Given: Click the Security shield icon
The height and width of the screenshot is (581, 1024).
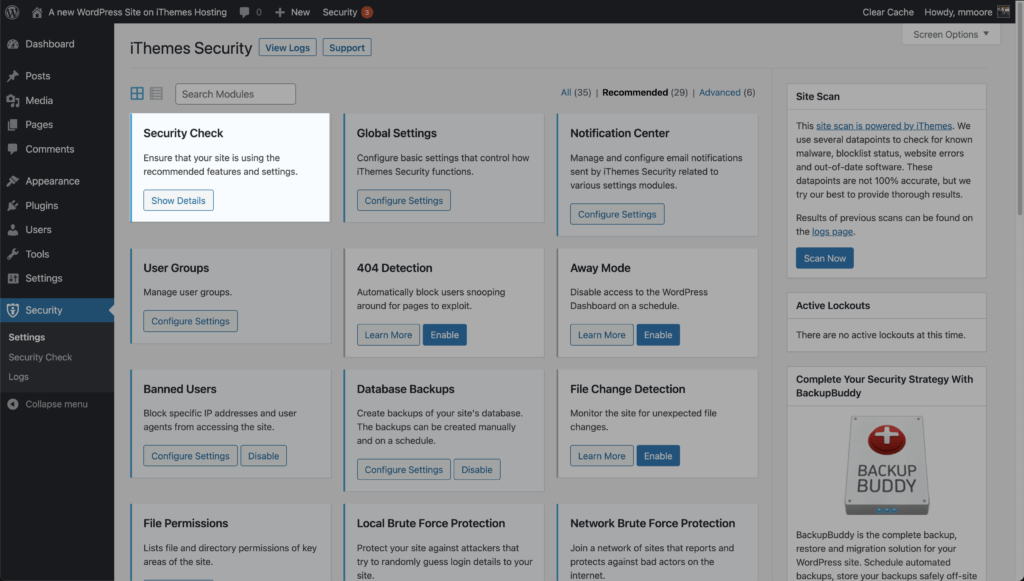Looking at the screenshot, I should [12, 310].
